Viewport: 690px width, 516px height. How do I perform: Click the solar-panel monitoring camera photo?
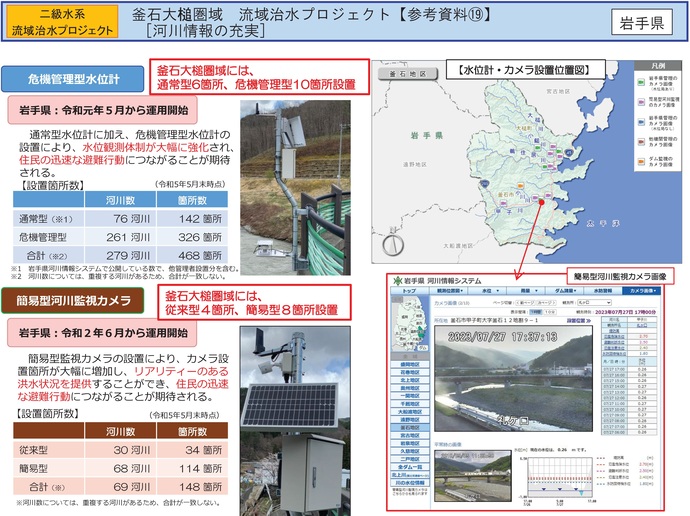[x=295, y=421]
